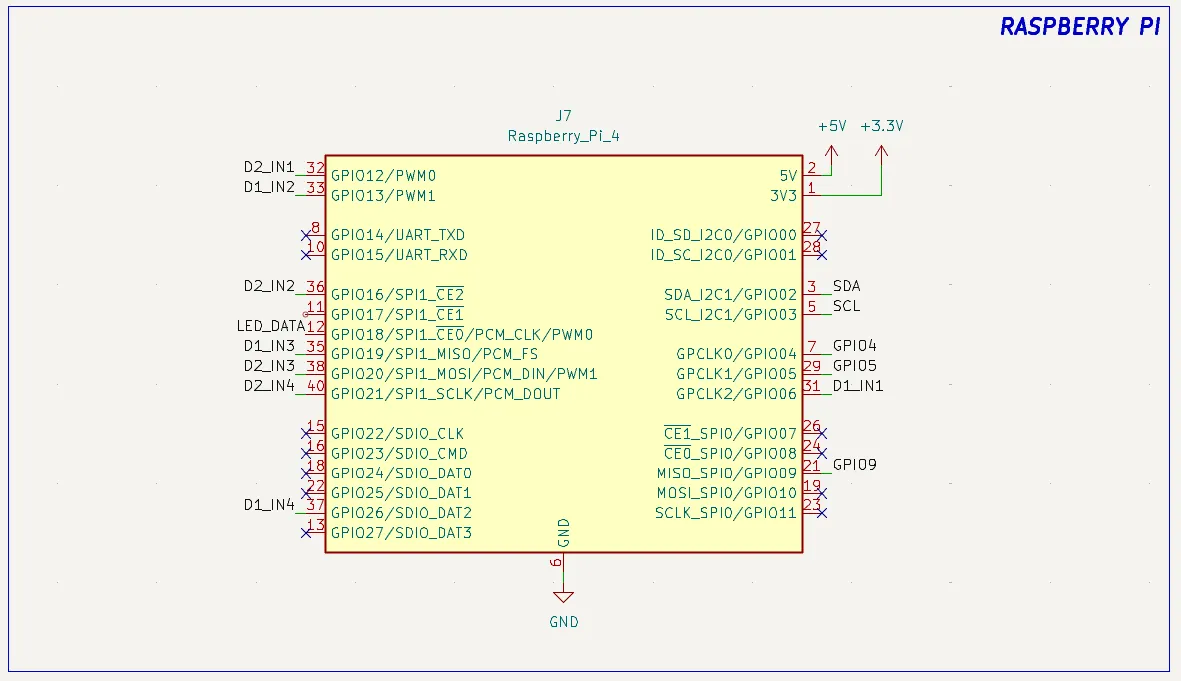This screenshot has width=1181, height=681.
Task: Click the no-connect X on pin 28
Action: (822, 255)
